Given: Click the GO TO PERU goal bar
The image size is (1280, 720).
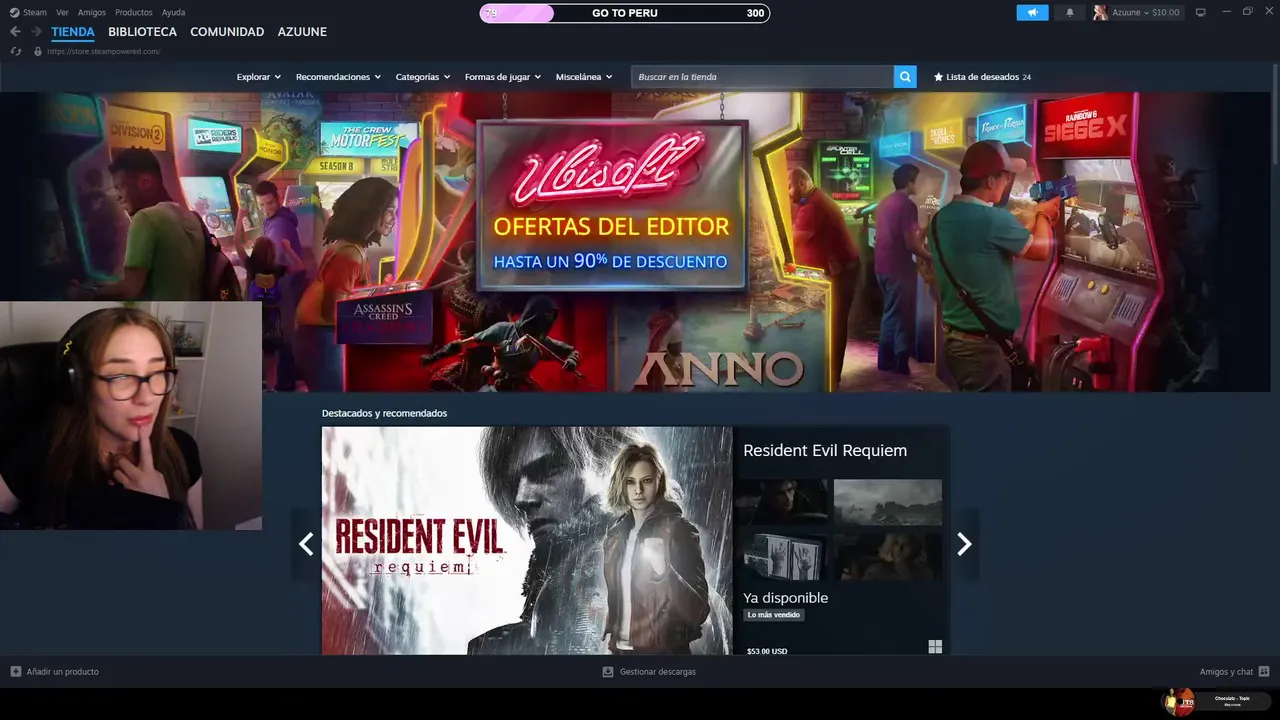Looking at the screenshot, I should [x=625, y=13].
